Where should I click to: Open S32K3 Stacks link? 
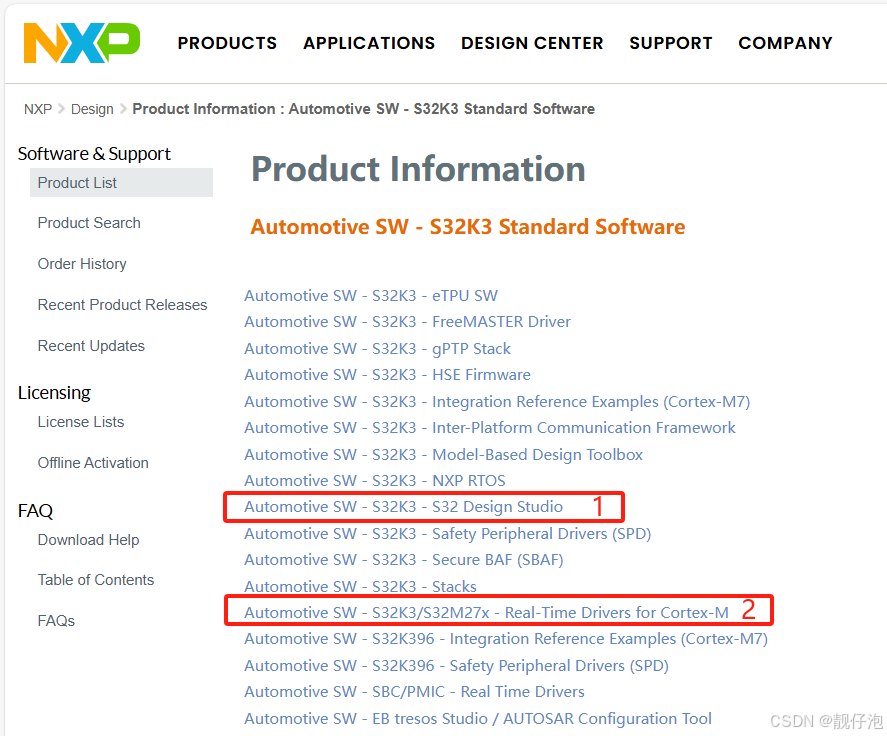(360, 586)
